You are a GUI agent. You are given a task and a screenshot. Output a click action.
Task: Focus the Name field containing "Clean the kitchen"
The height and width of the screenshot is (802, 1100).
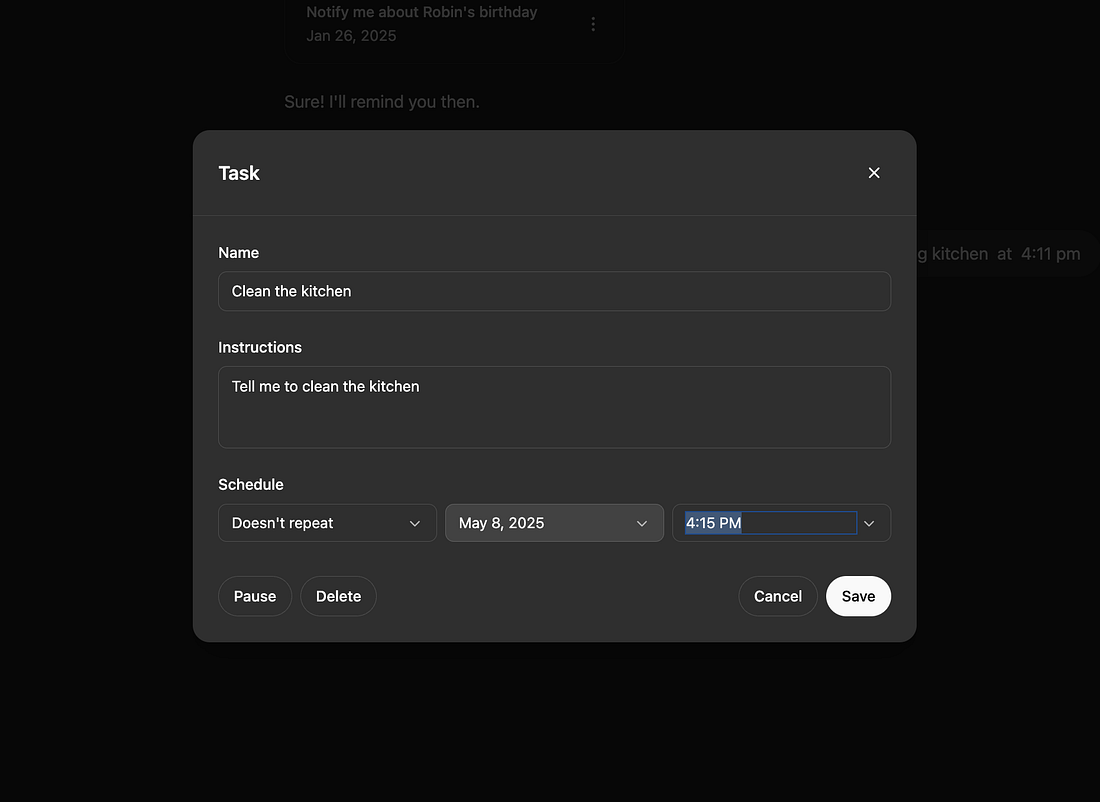[x=554, y=291]
